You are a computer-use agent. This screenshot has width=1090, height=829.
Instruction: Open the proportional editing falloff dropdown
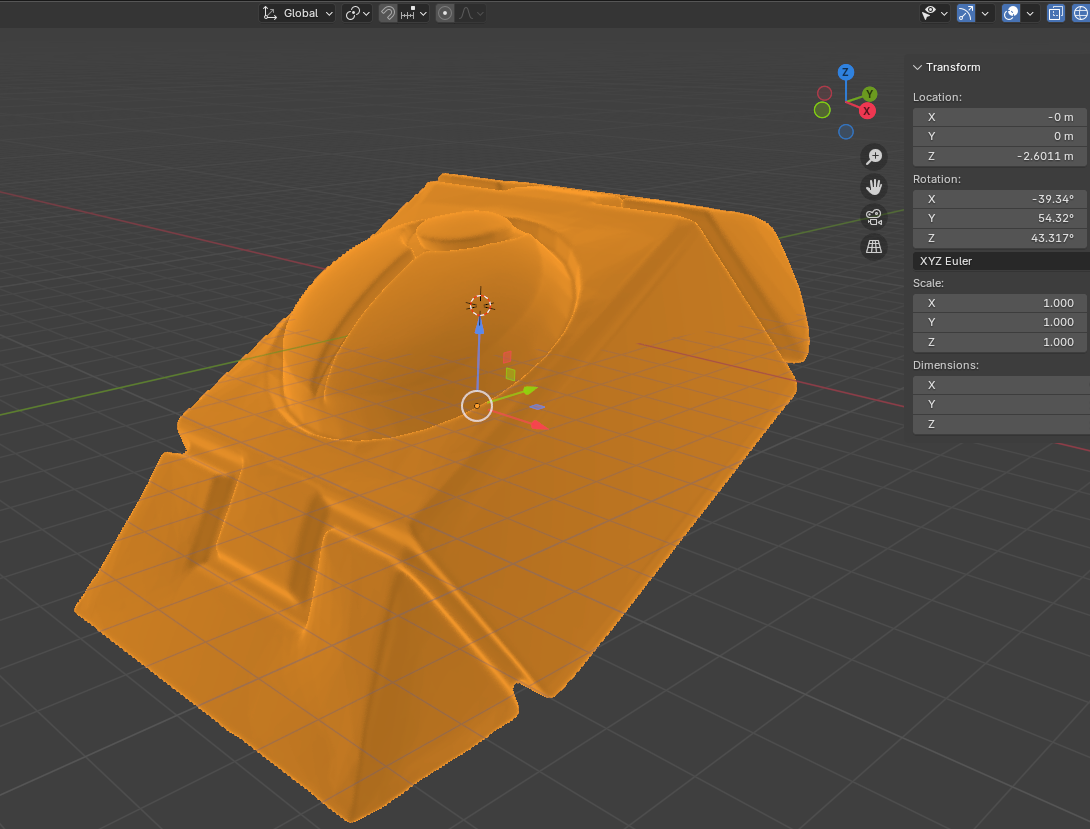471,13
